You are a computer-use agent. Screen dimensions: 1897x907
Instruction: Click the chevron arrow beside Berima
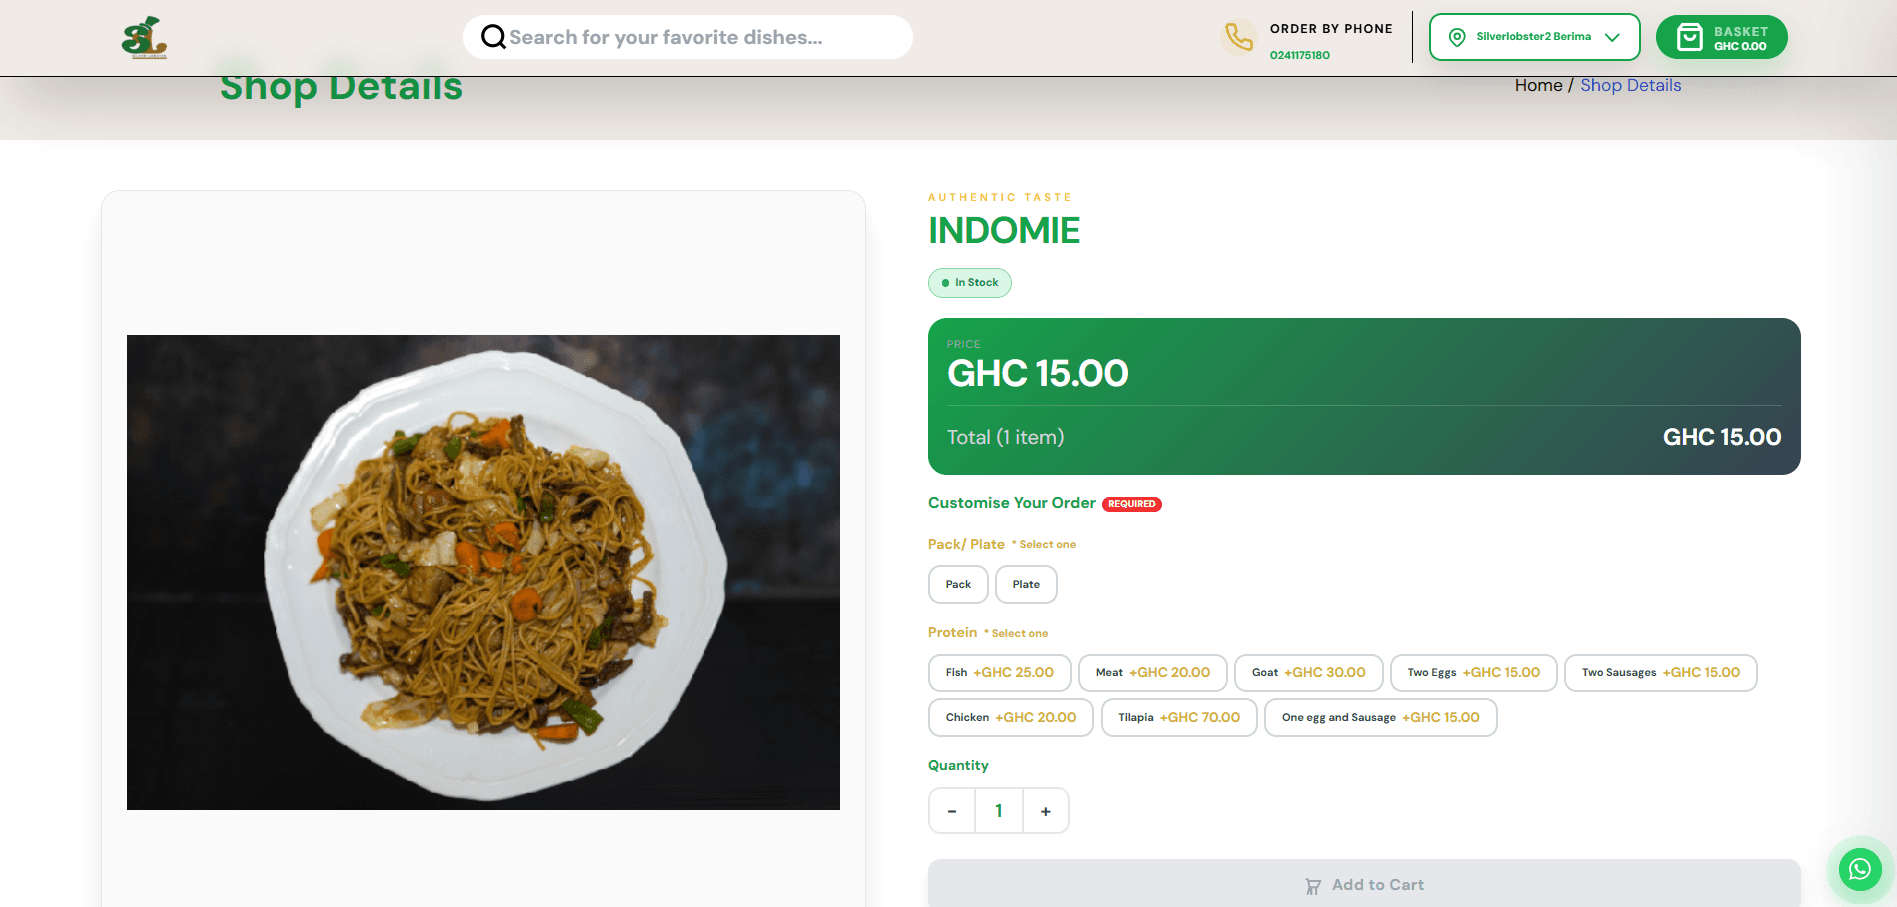click(x=1612, y=37)
